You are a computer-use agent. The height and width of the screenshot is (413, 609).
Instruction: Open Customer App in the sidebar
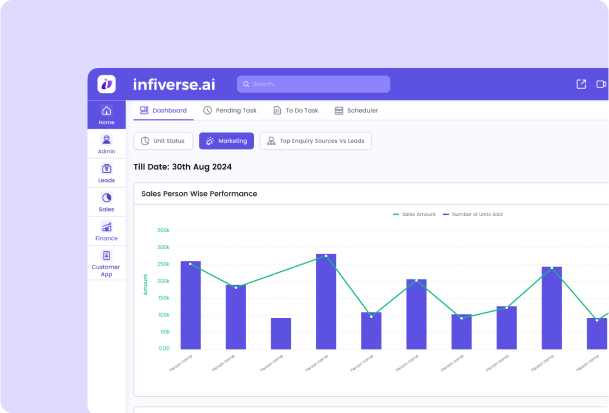point(107,263)
